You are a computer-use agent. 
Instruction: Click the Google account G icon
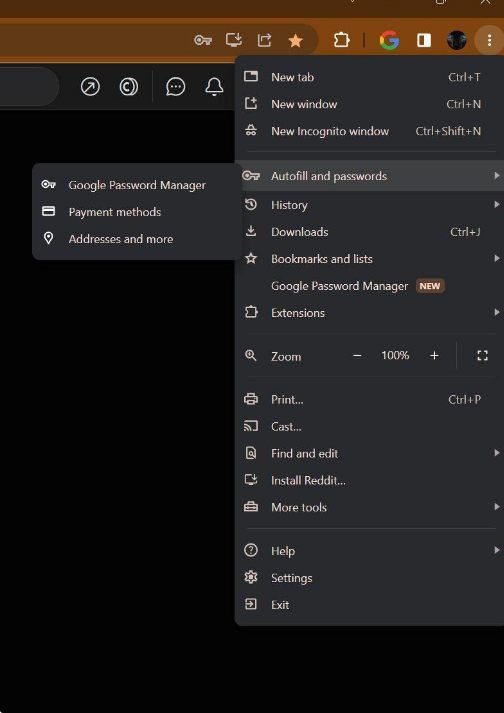click(x=389, y=40)
